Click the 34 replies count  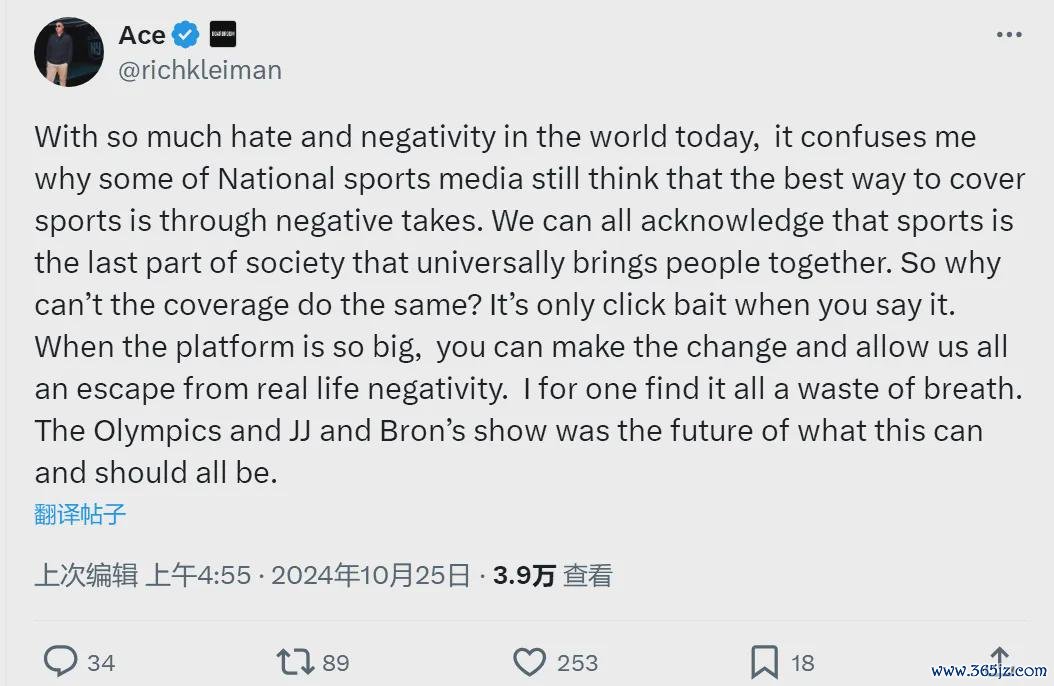point(101,662)
